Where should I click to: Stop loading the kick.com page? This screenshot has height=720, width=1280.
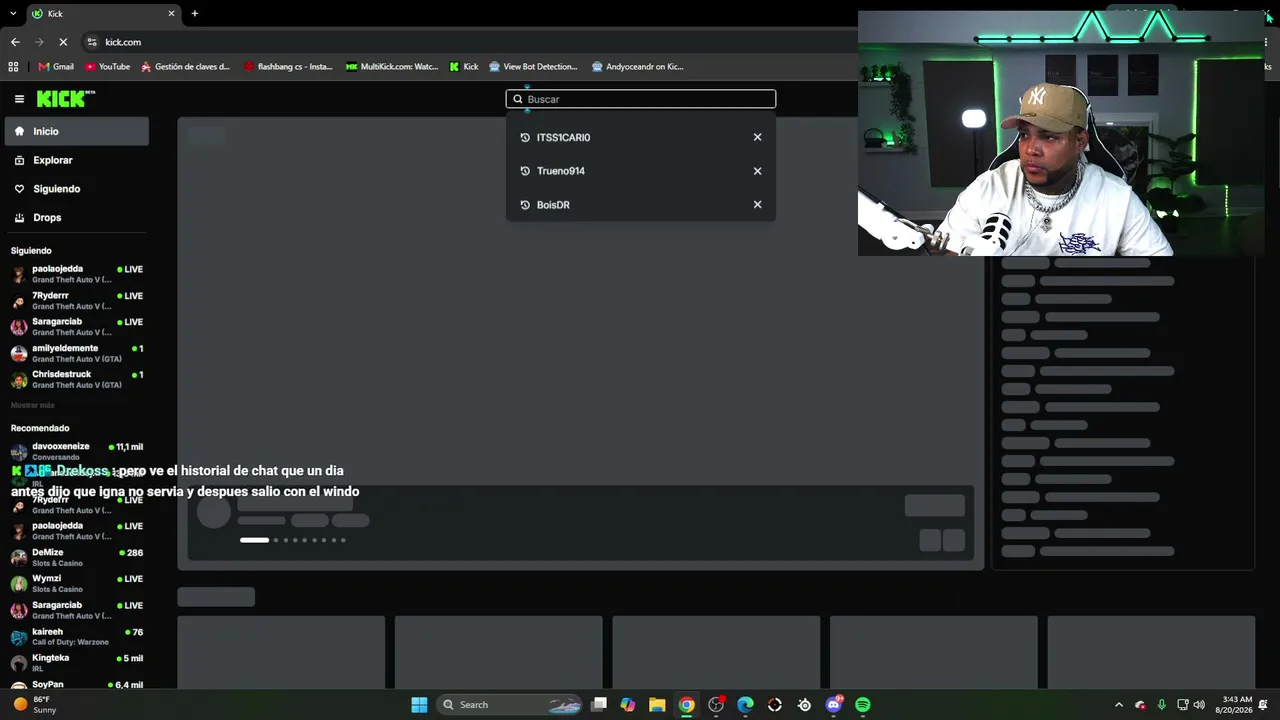(x=63, y=42)
